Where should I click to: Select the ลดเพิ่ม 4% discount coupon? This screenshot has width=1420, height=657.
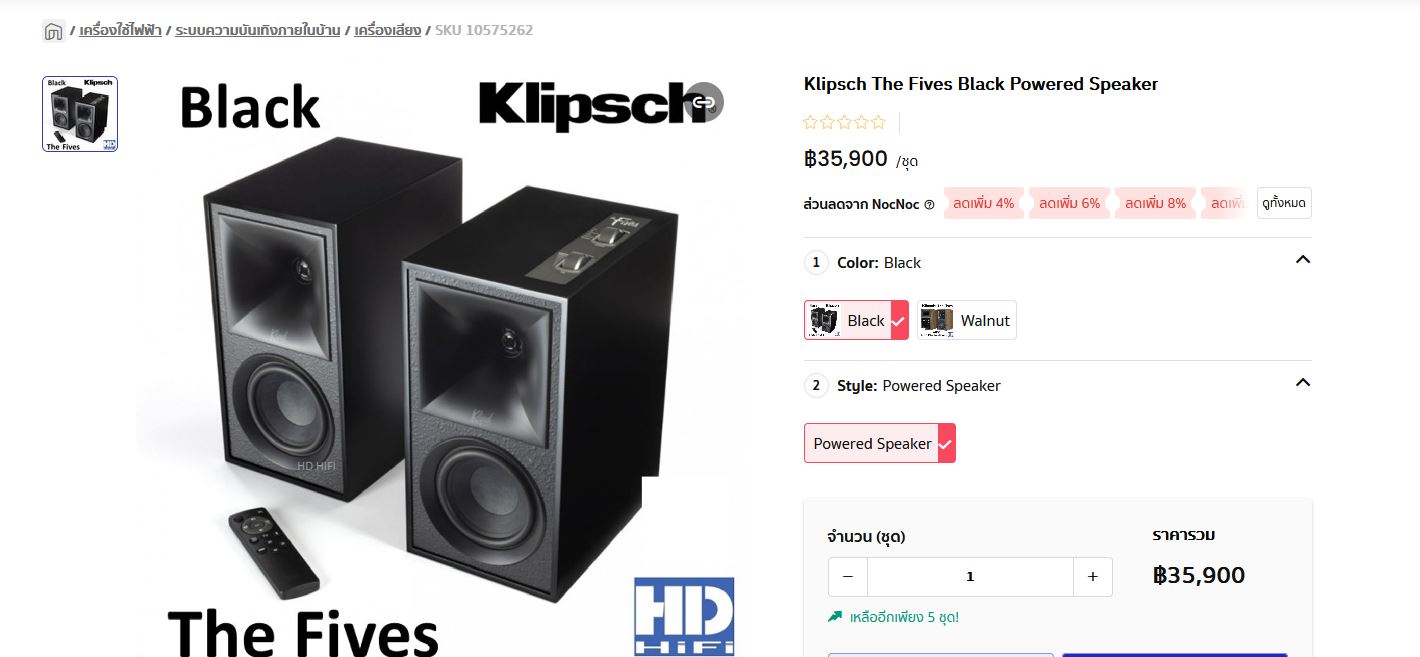(x=984, y=203)
